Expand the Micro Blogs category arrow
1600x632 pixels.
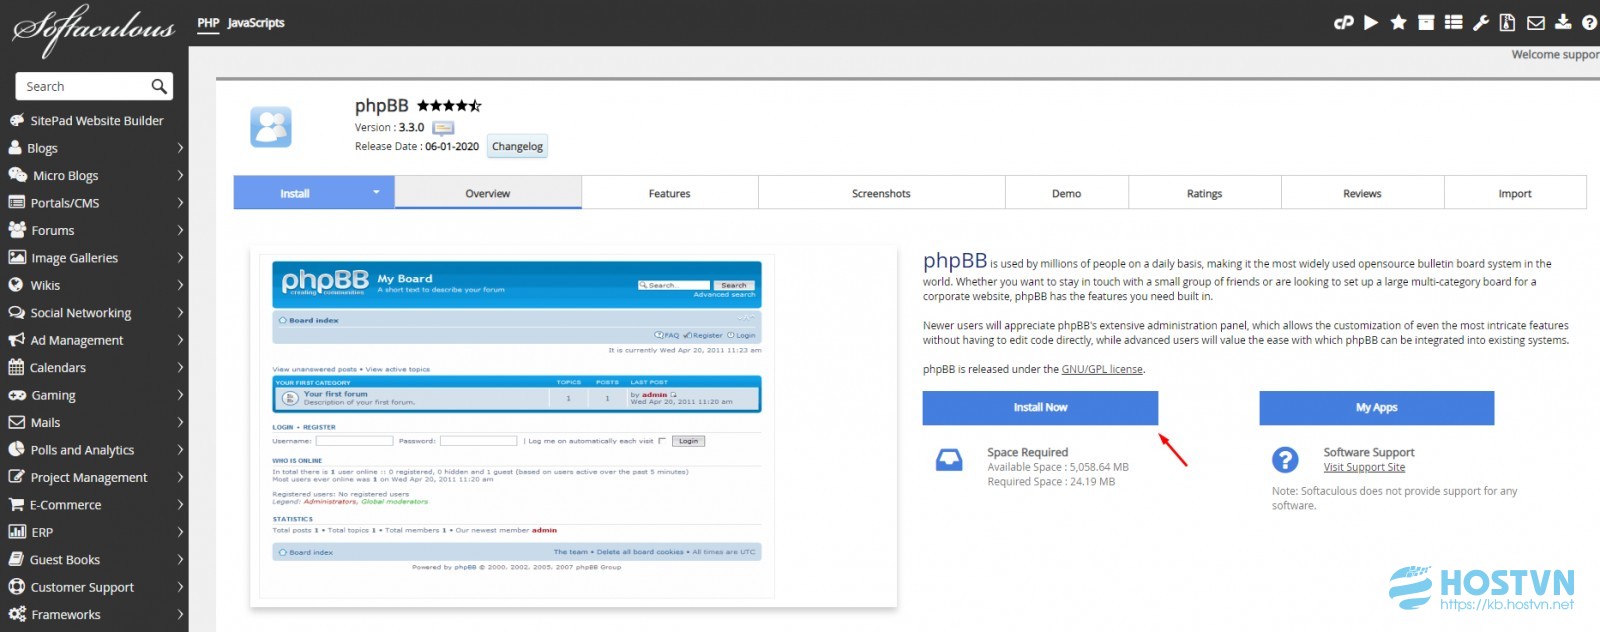coord(180,175)
